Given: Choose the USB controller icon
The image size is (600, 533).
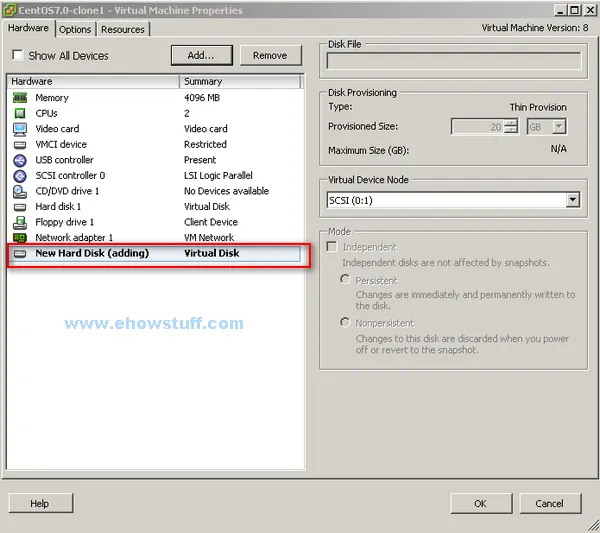Looking at the screenshot, I should tap(20, 160).
